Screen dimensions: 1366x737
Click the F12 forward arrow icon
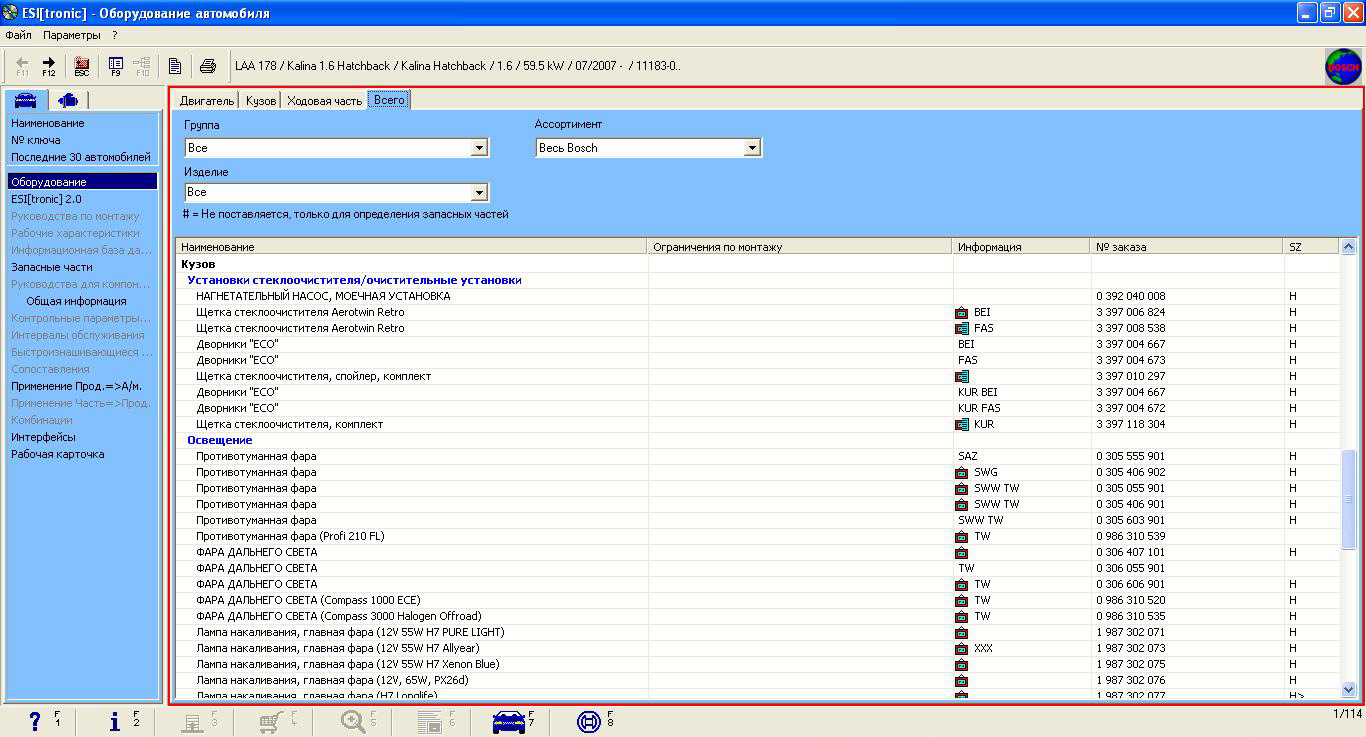[48, 66]
